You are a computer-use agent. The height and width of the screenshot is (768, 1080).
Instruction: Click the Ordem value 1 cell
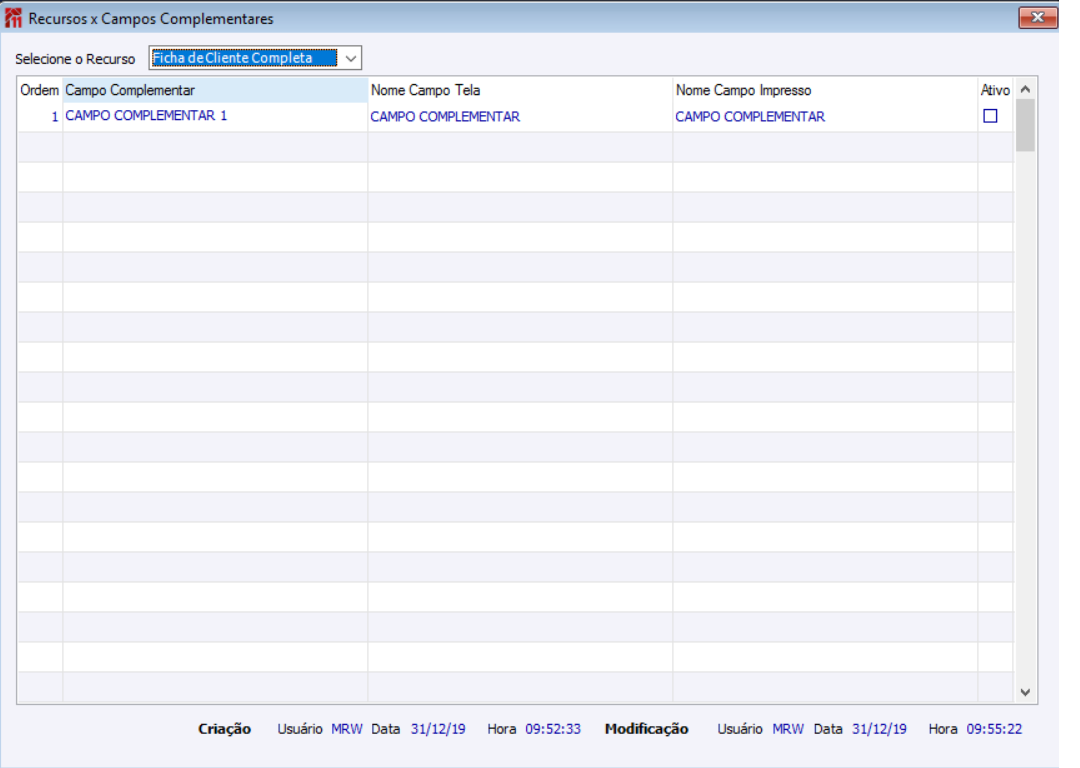(40, 116)
